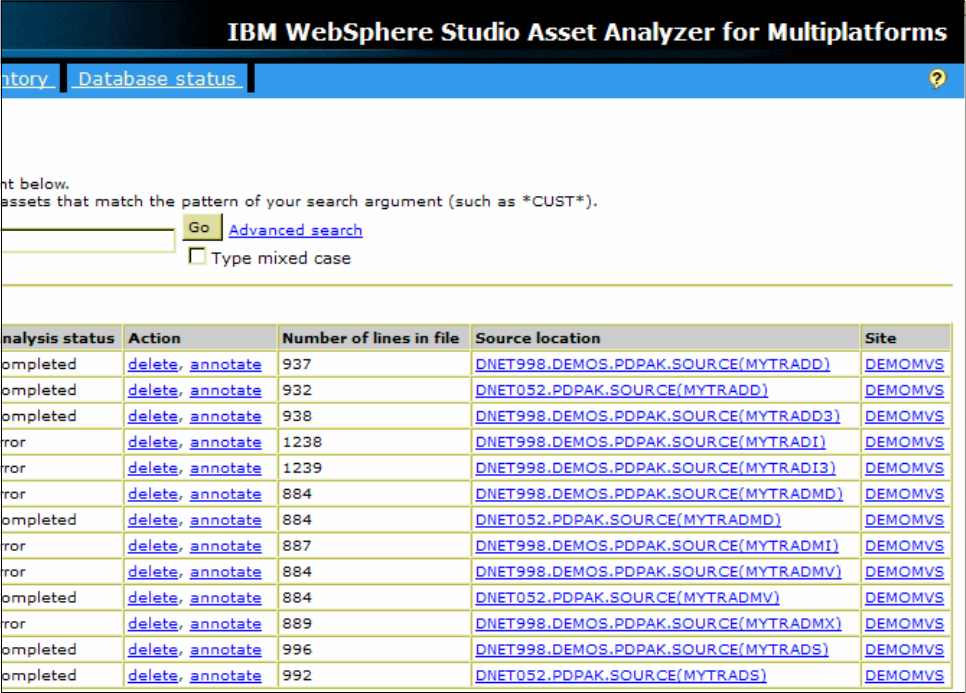Open DNET052.PDPAK.SOURCE(MYTRADMD) source link
This screenshot has width=966, height=693.
[628, 520]
